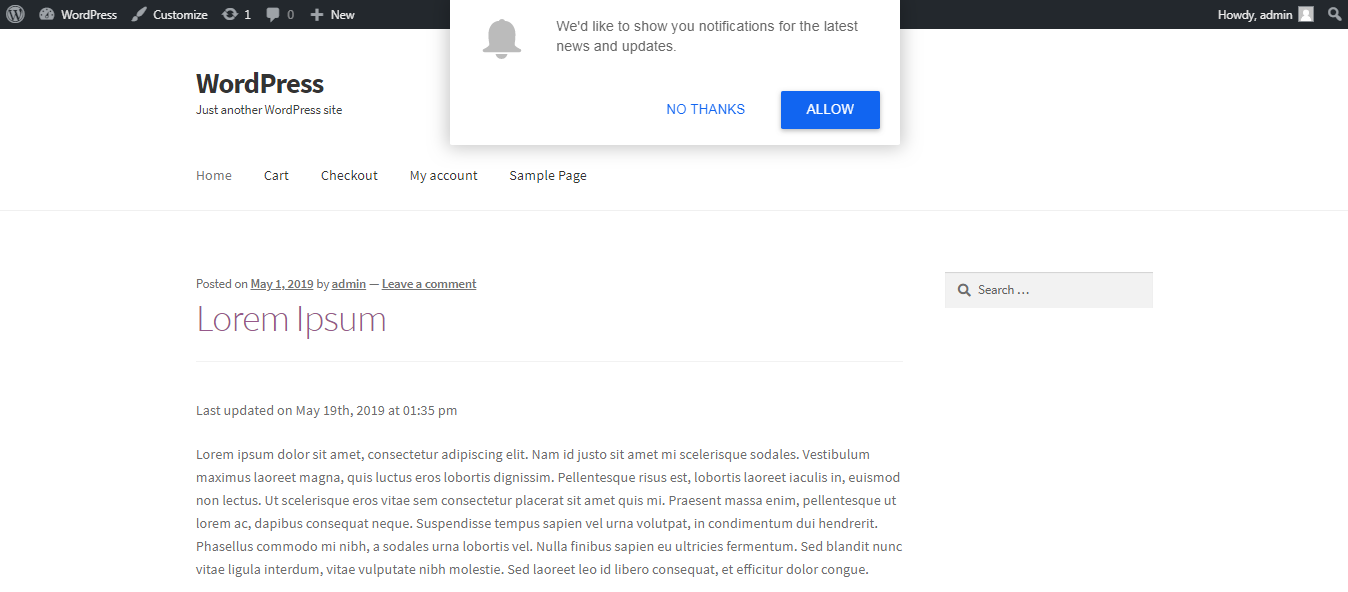Select My account in the navigation
Screen dimensions: 1348x592
[443, 175]
